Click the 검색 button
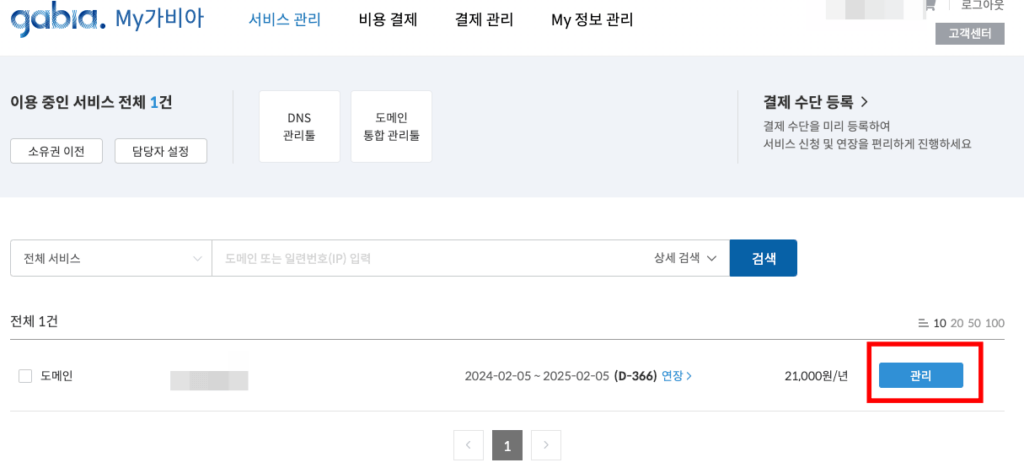The width and height of the screenshot is (1024, 468). (x=763, y=258)
